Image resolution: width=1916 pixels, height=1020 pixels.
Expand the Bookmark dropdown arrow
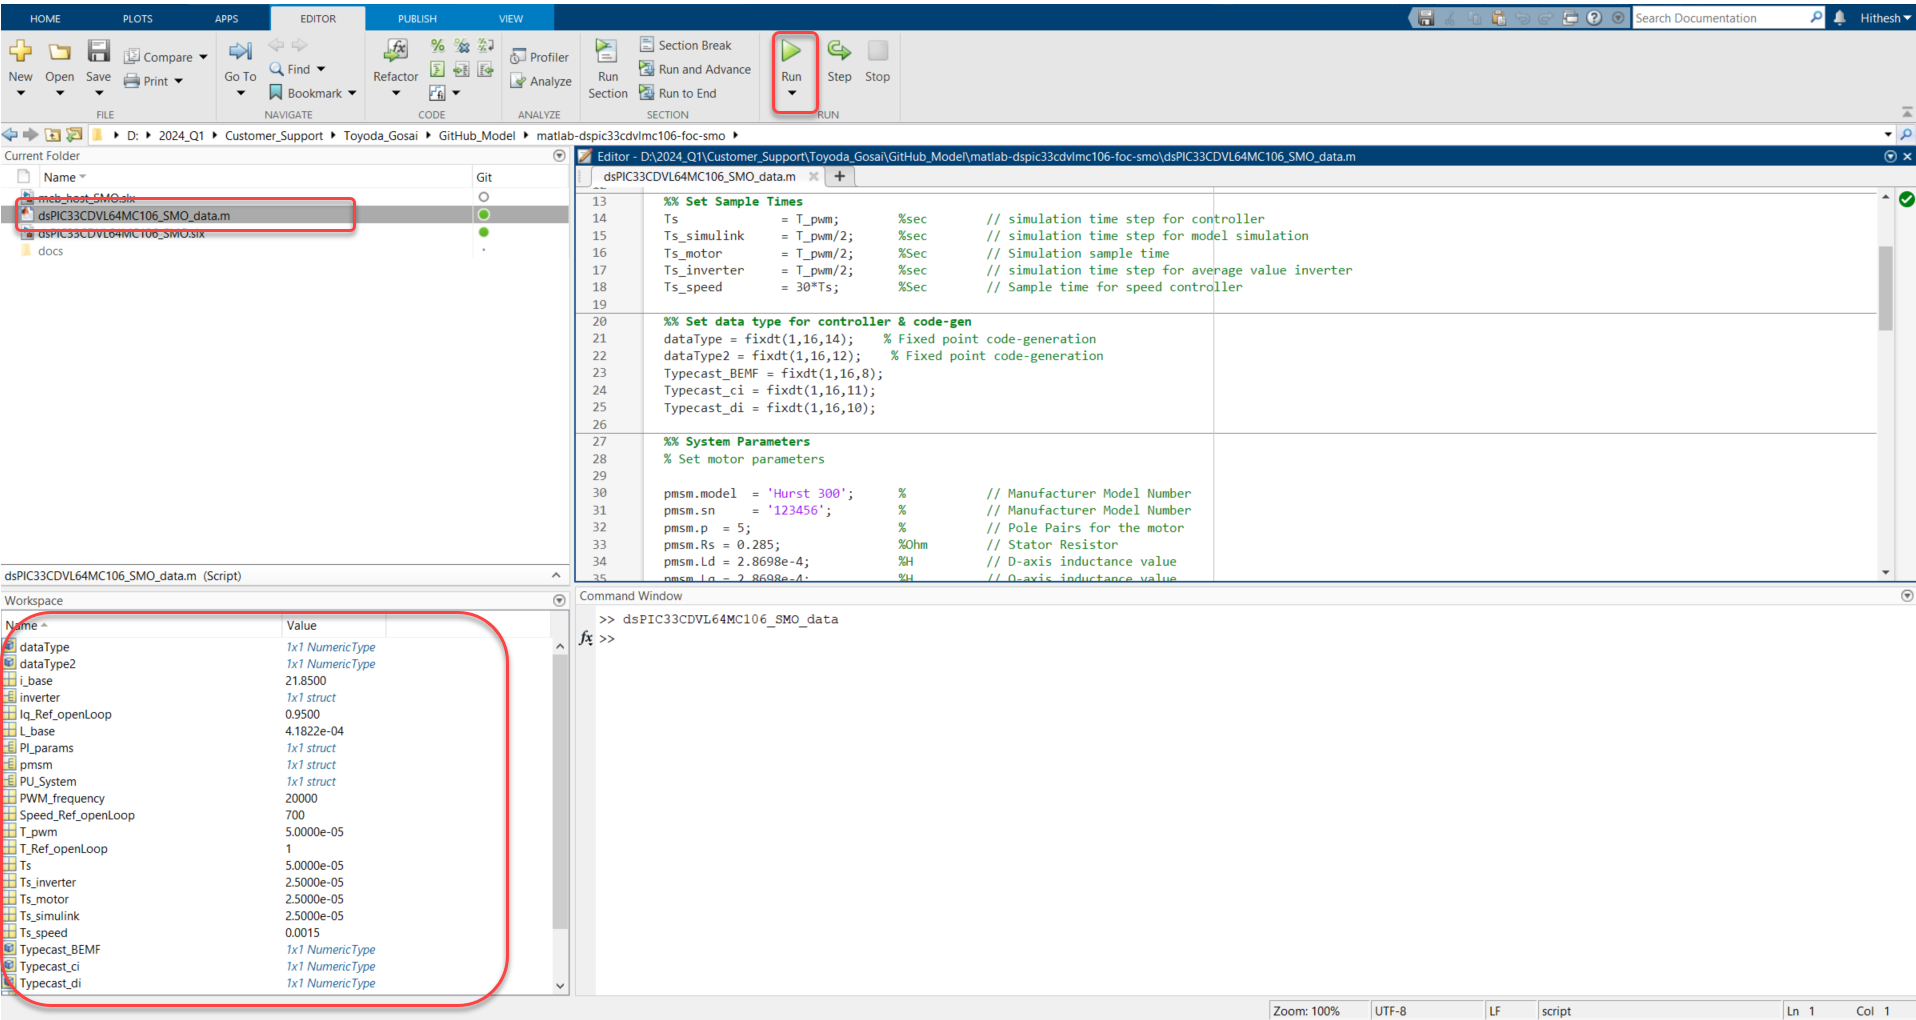(x=352, y=93)
